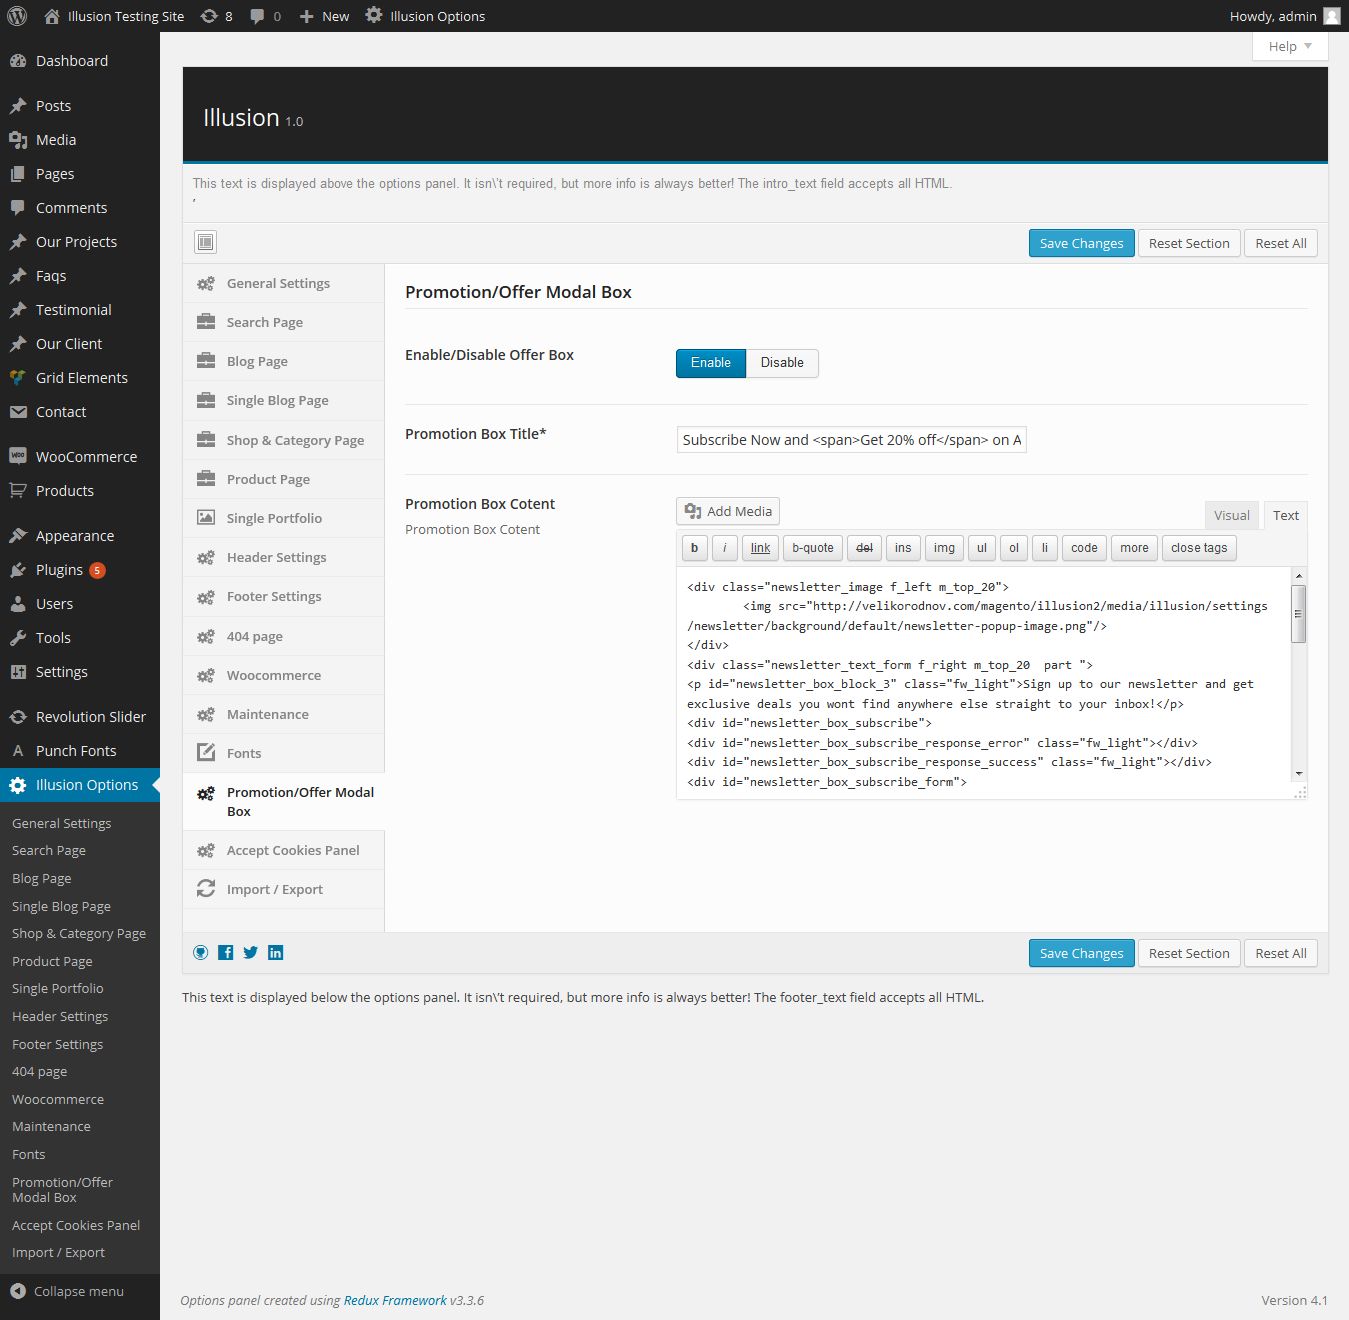The width and height of the screenshot is (1349, 1320).
Task: Open the Redux Framework link
Action: click(395, 1300)
